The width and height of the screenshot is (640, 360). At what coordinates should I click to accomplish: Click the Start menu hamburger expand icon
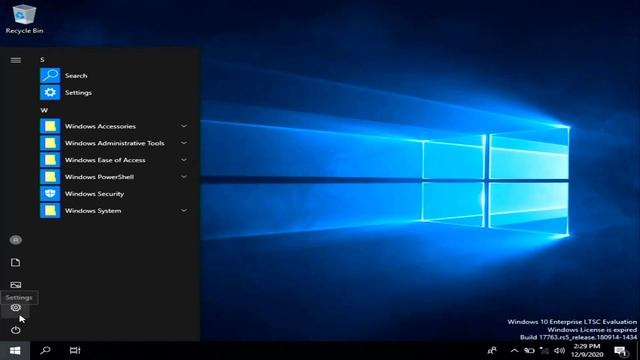(16, 60)
